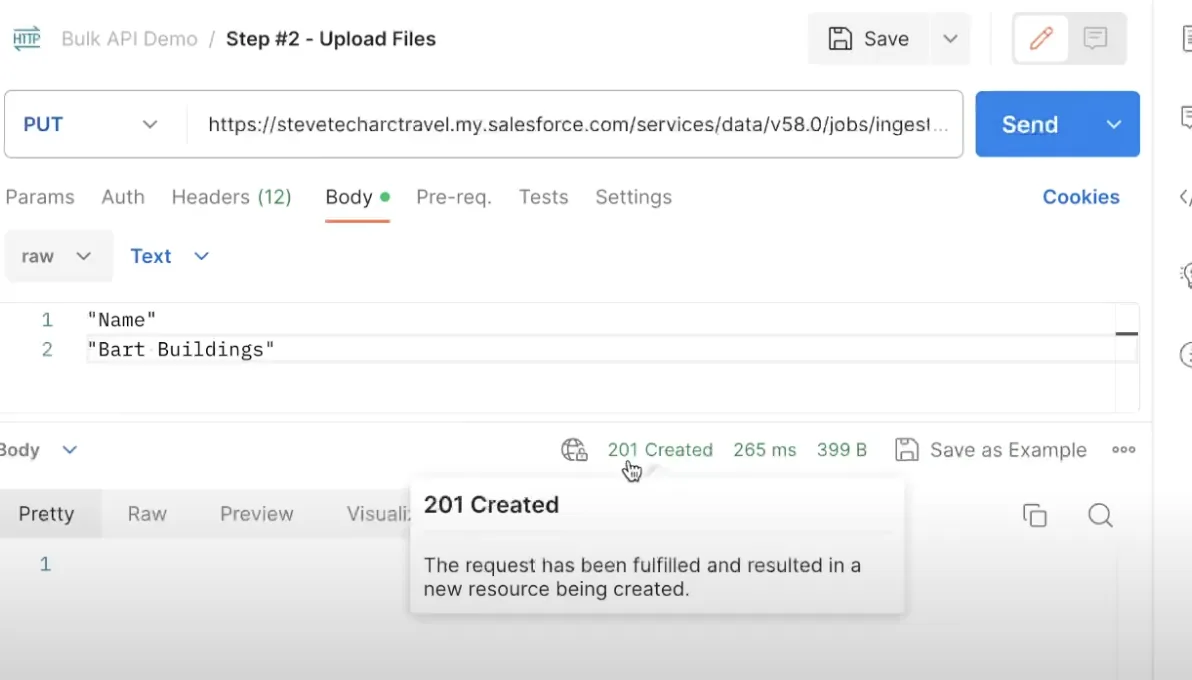Expand the Save options dropdown arrow
This screenshot has width=1192, height=680.
pyautogui.click(x=950, y=38)
